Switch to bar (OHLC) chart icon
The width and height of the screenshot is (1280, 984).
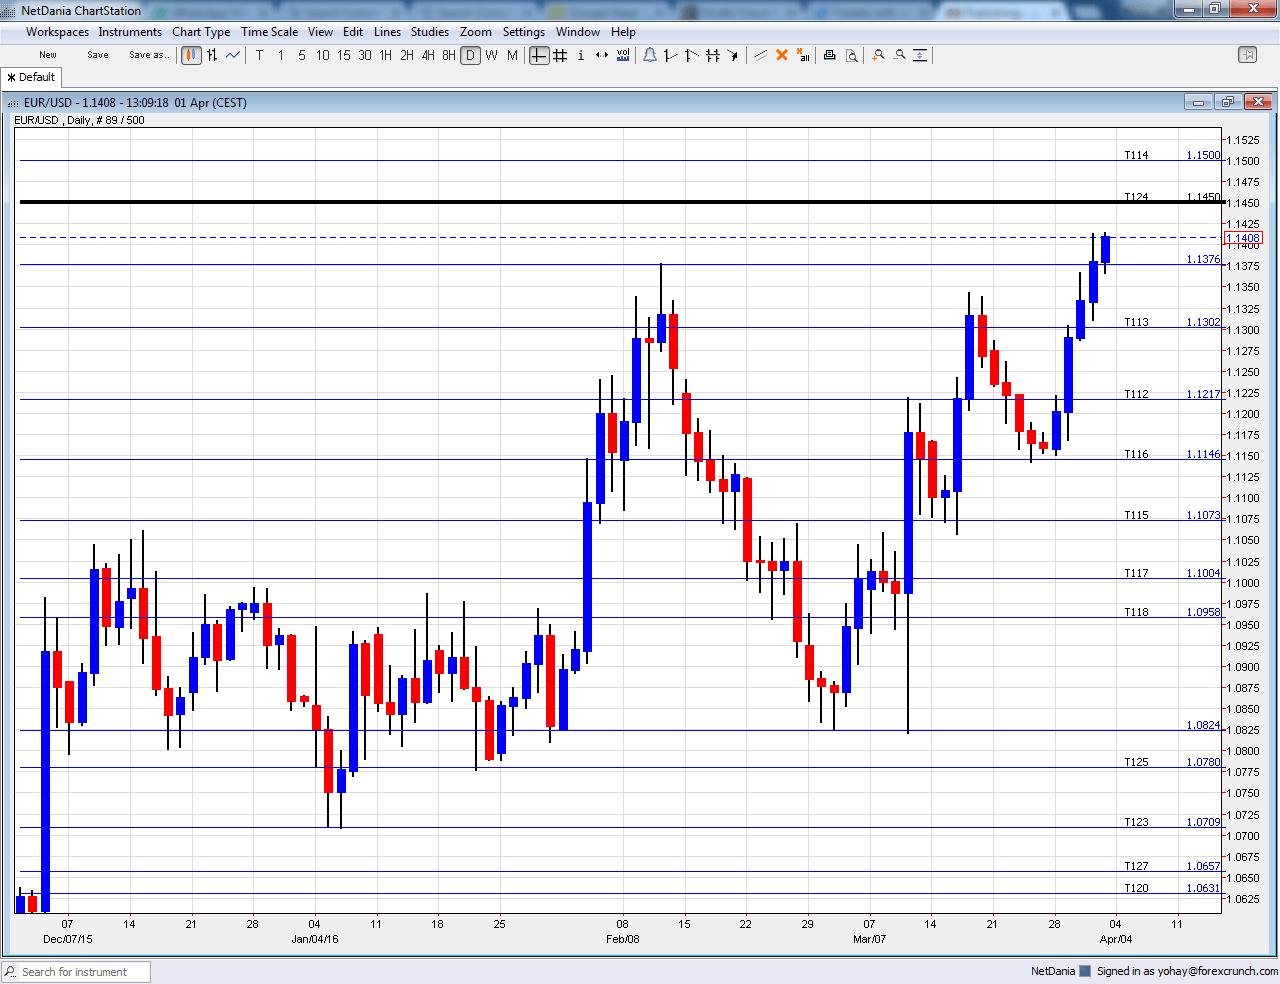tap(212, 55)
